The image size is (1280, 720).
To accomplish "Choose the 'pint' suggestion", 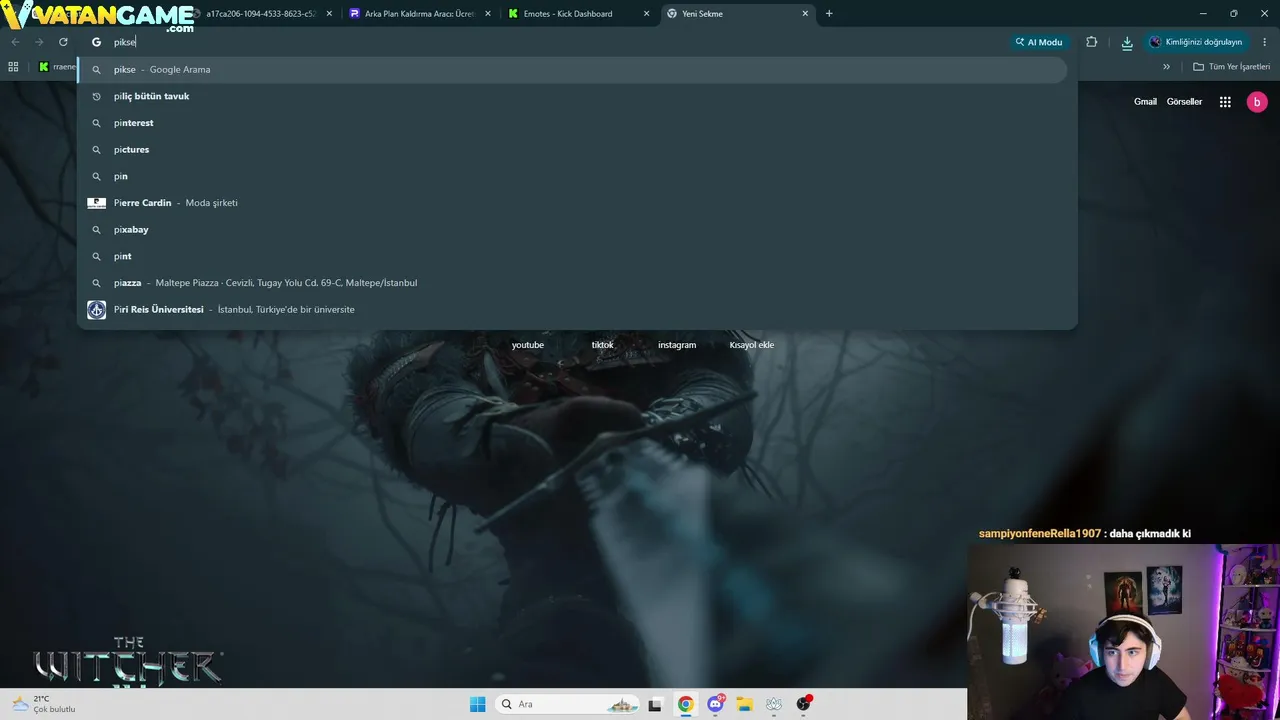I will 572,256.
